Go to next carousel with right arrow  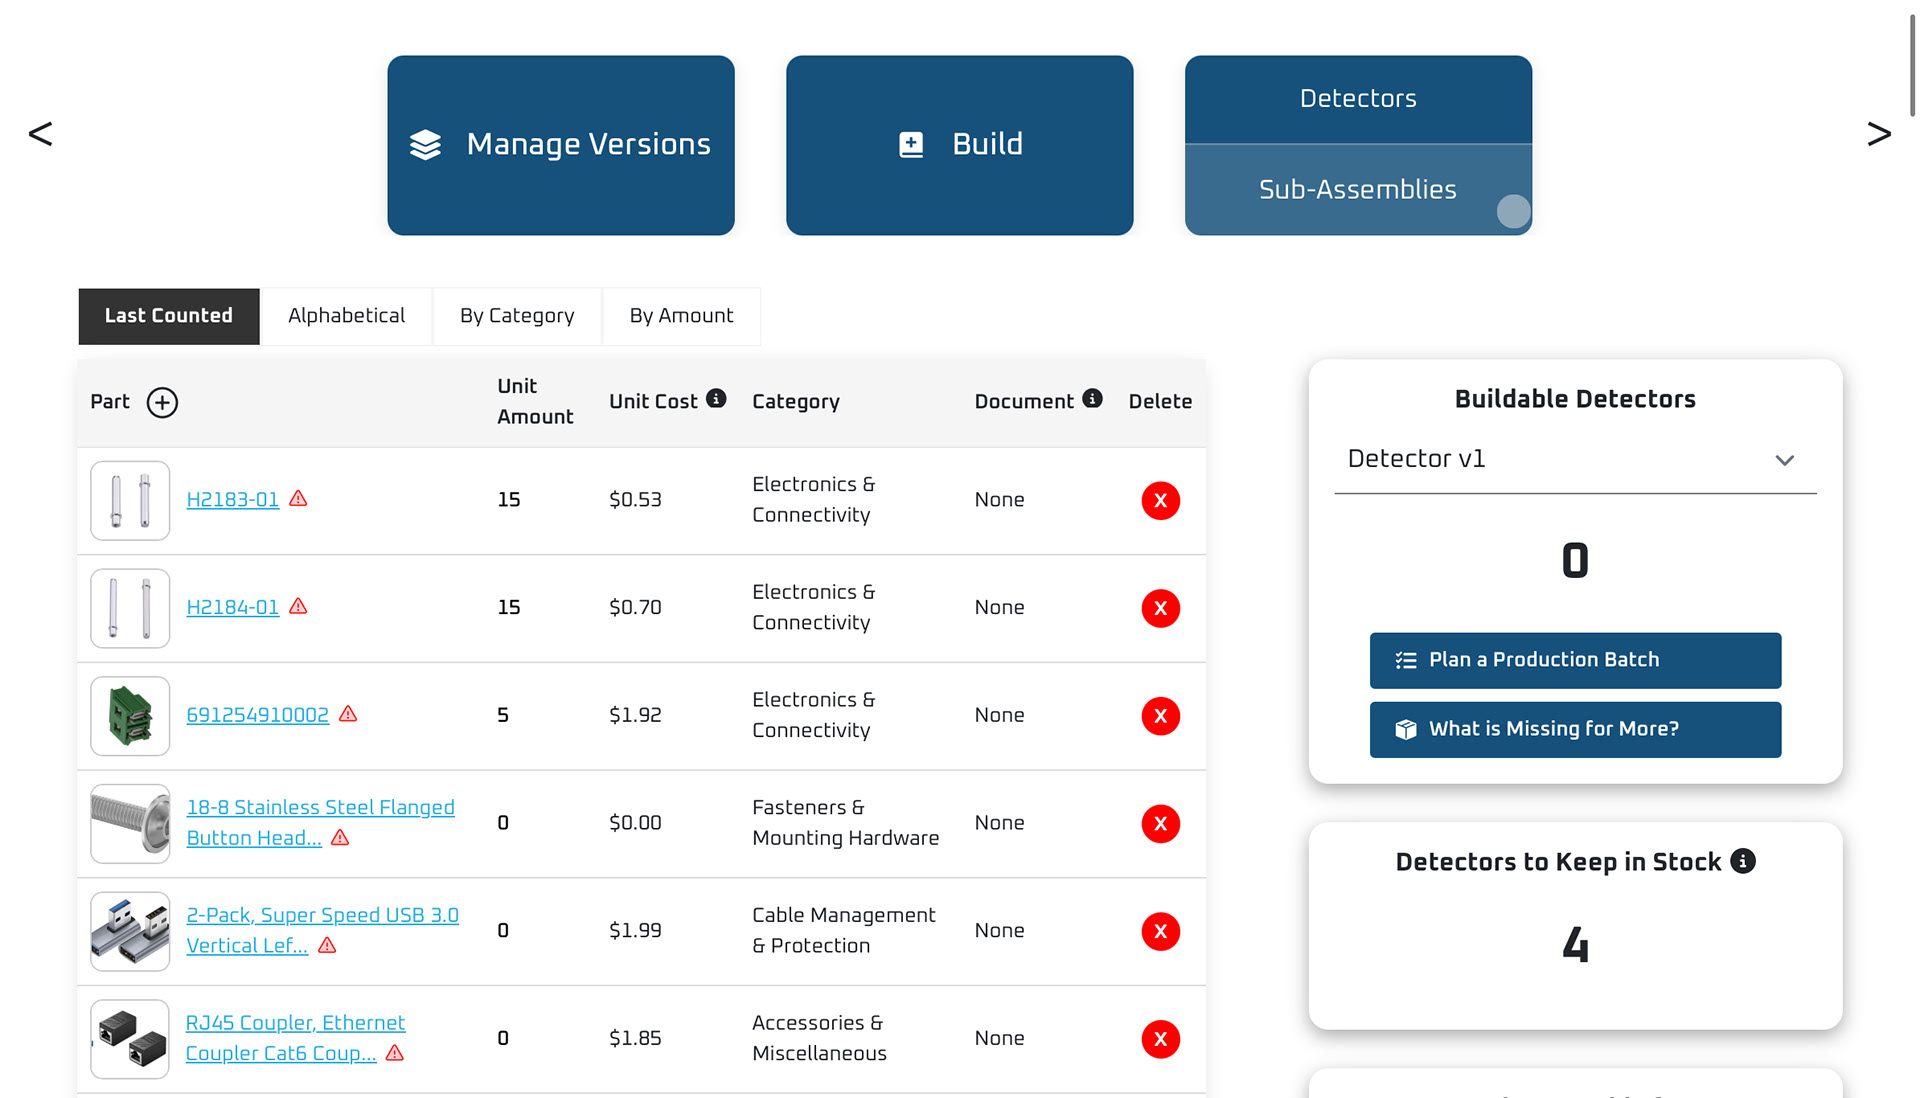pyautogui.click(x=1878, y=134)
